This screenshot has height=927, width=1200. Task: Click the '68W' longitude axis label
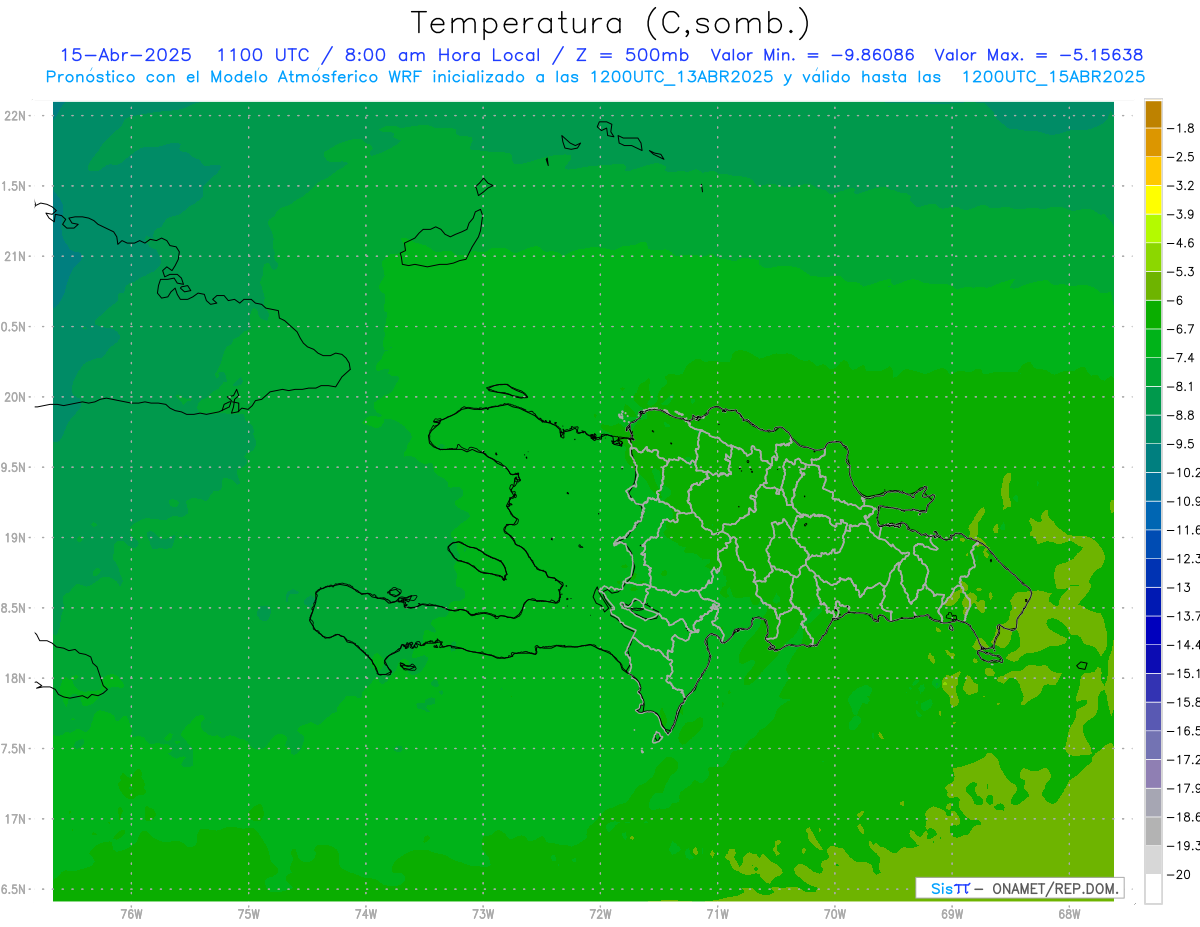[1069, 914]
